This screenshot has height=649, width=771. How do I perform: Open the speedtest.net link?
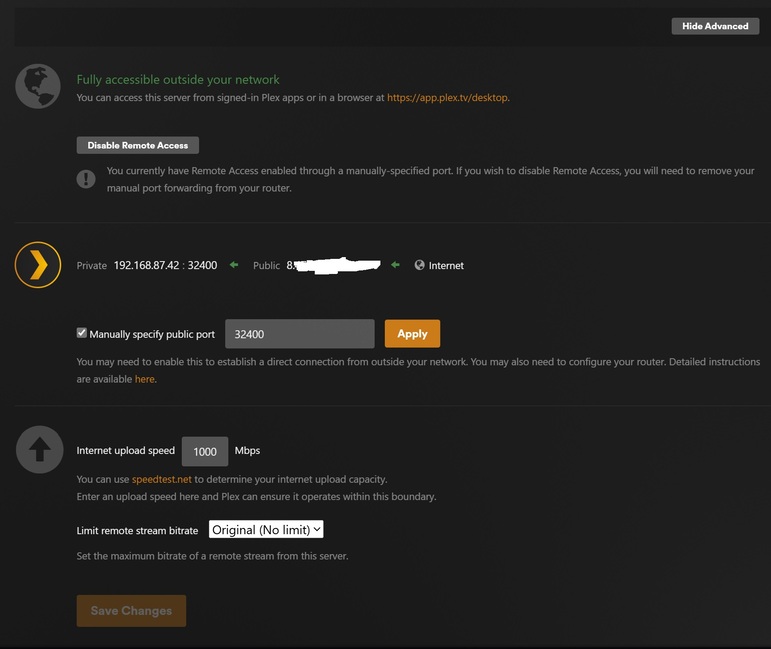tap(161, 479)
